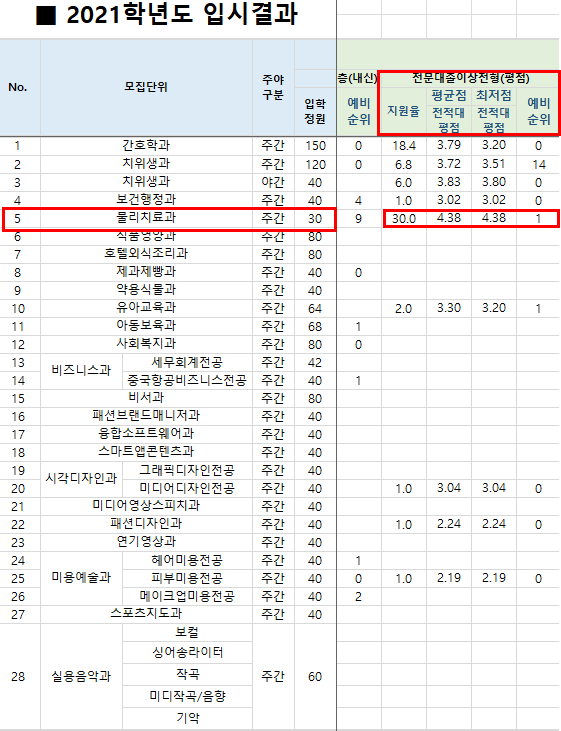The width and height of the screenshot is (561, 731).
Task: Click the 전문대졸이상전형(평점) merged header
Action: pos(471,78)
